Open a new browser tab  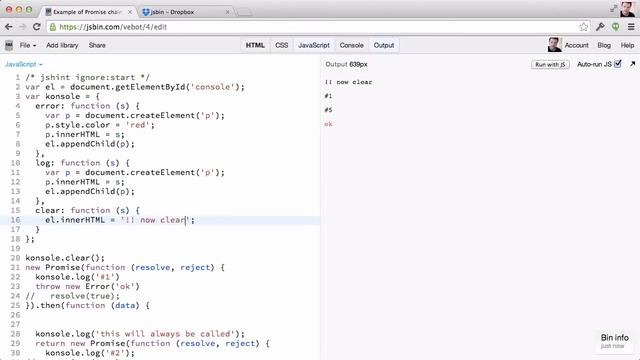(244, 12)
